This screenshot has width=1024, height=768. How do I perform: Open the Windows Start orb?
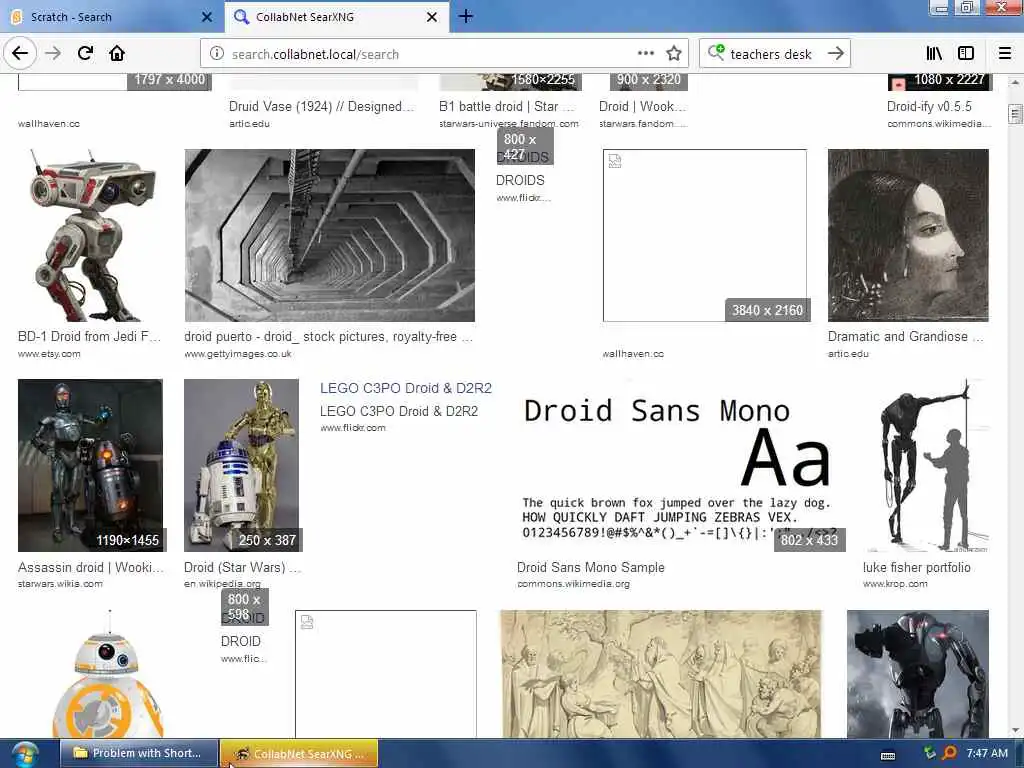(24, 754)
